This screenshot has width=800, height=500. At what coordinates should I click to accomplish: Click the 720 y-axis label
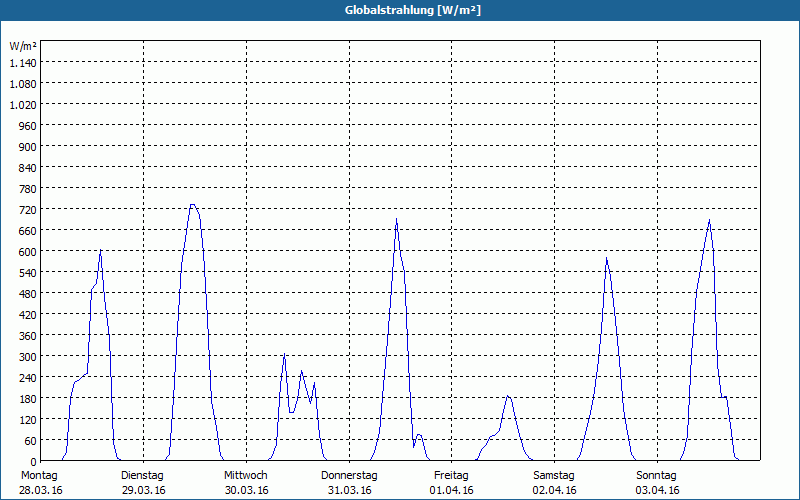(29, 210)
